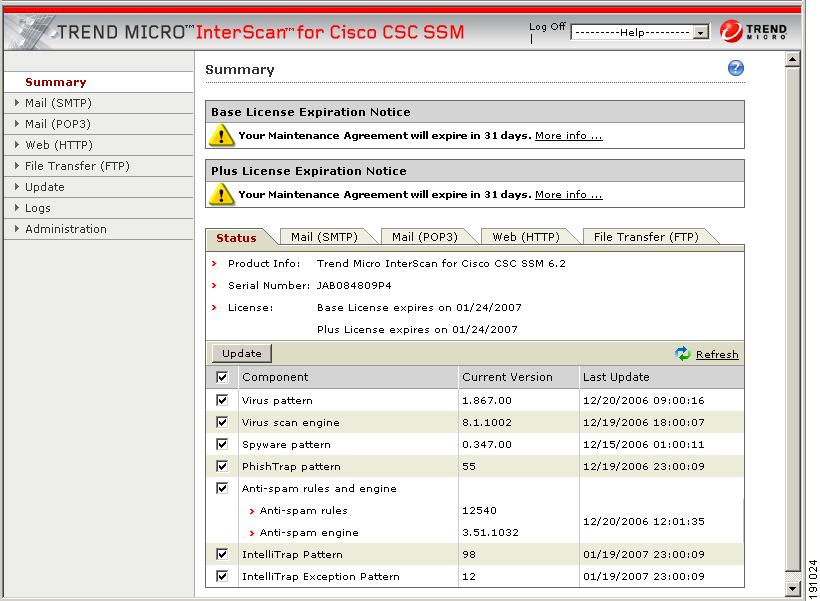820x601 pixels.
Task: Uncheck the IntelliTrap Exception Pattern checkbox
Action: (x=222, y=576)
